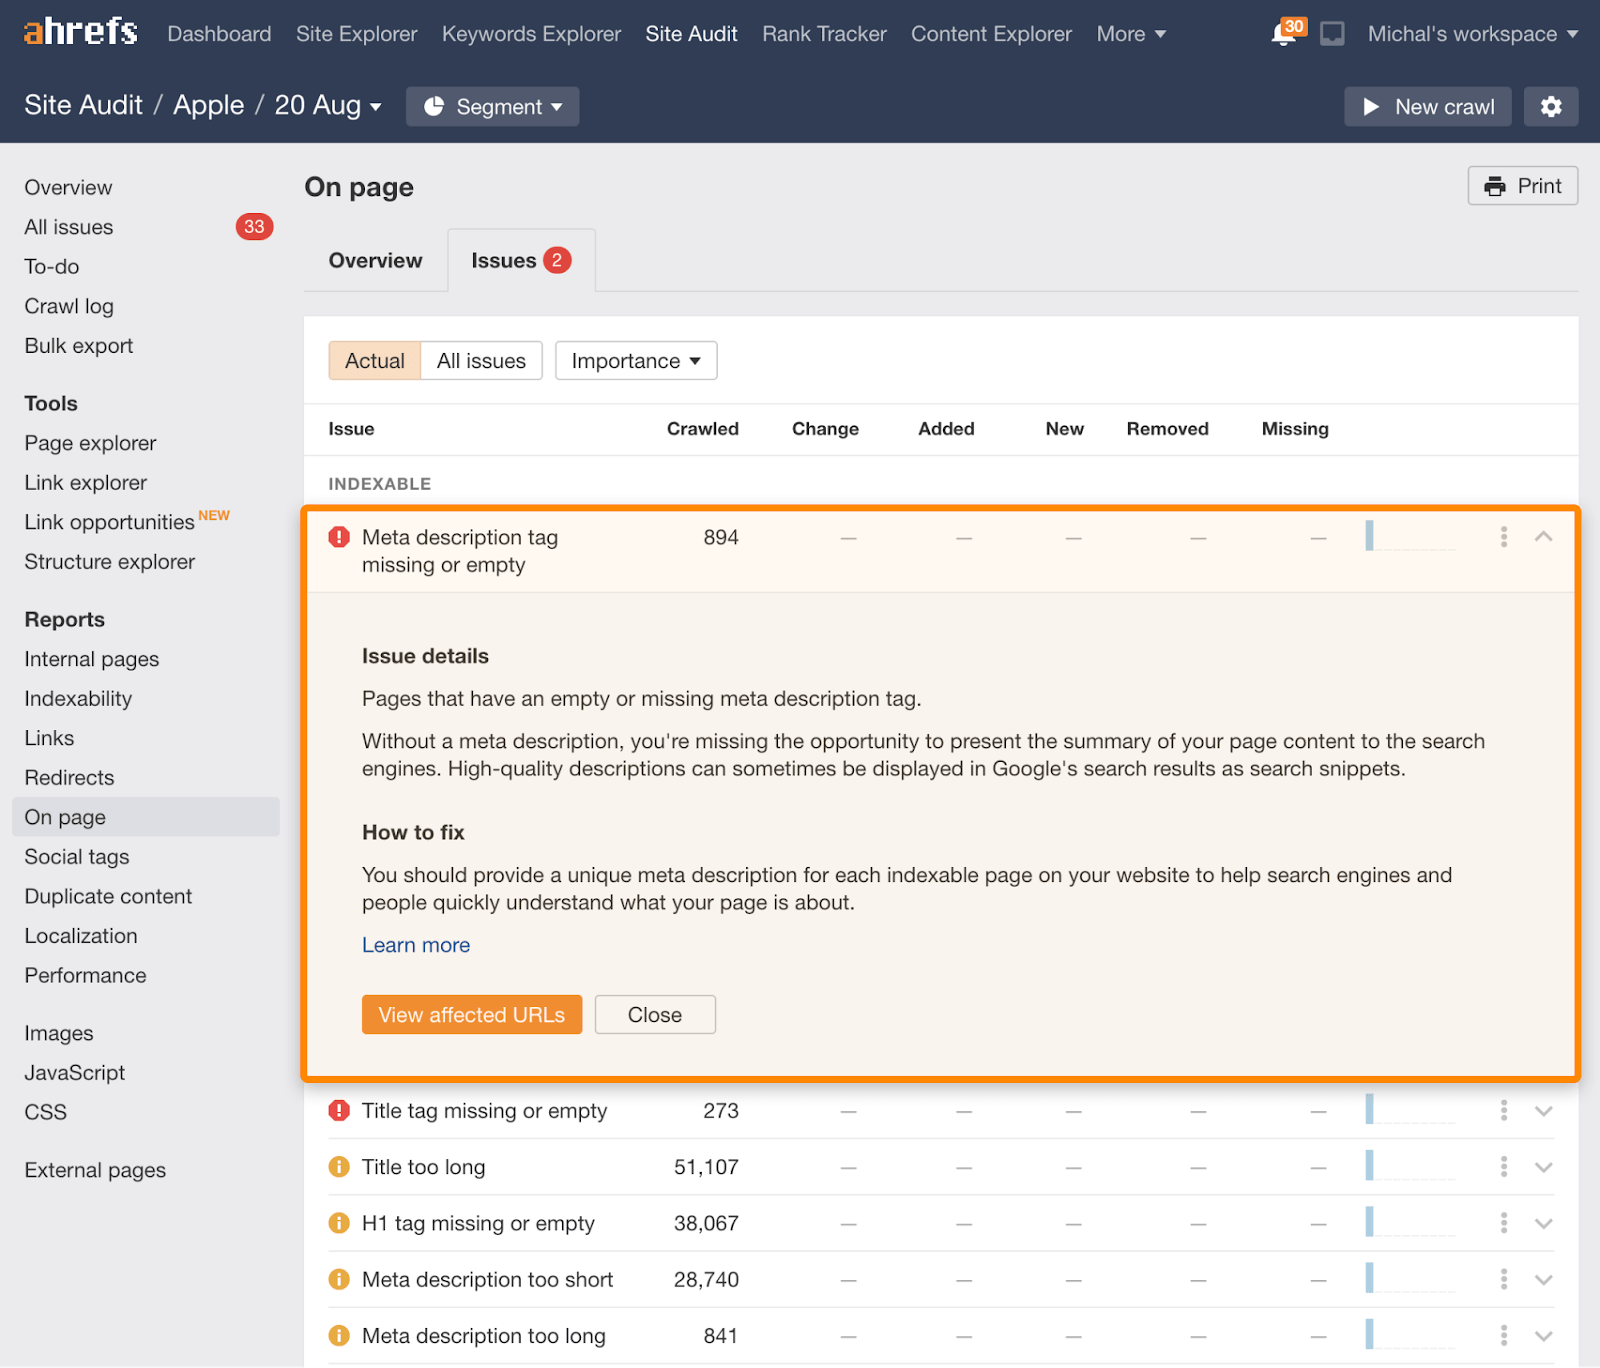
Task: Switch filter to All issues
Action: click(481, 361)
